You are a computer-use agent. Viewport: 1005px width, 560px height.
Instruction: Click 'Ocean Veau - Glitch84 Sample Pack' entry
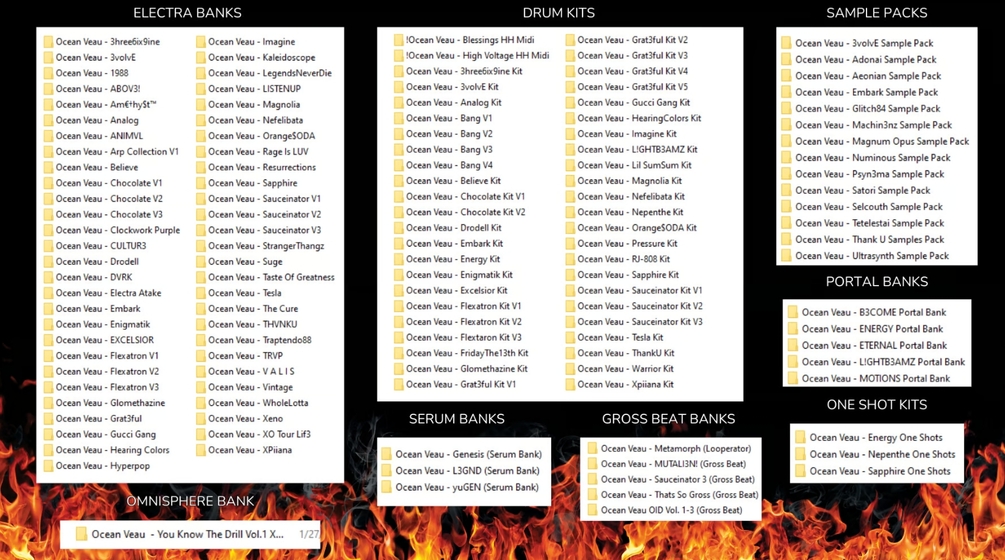coord(868,109)
